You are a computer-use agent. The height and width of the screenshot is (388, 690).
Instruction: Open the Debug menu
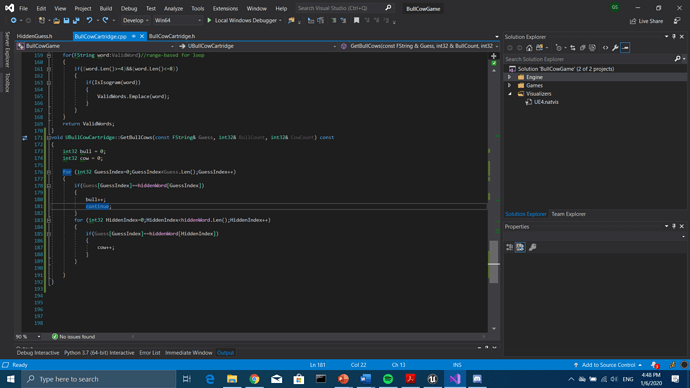129,8
